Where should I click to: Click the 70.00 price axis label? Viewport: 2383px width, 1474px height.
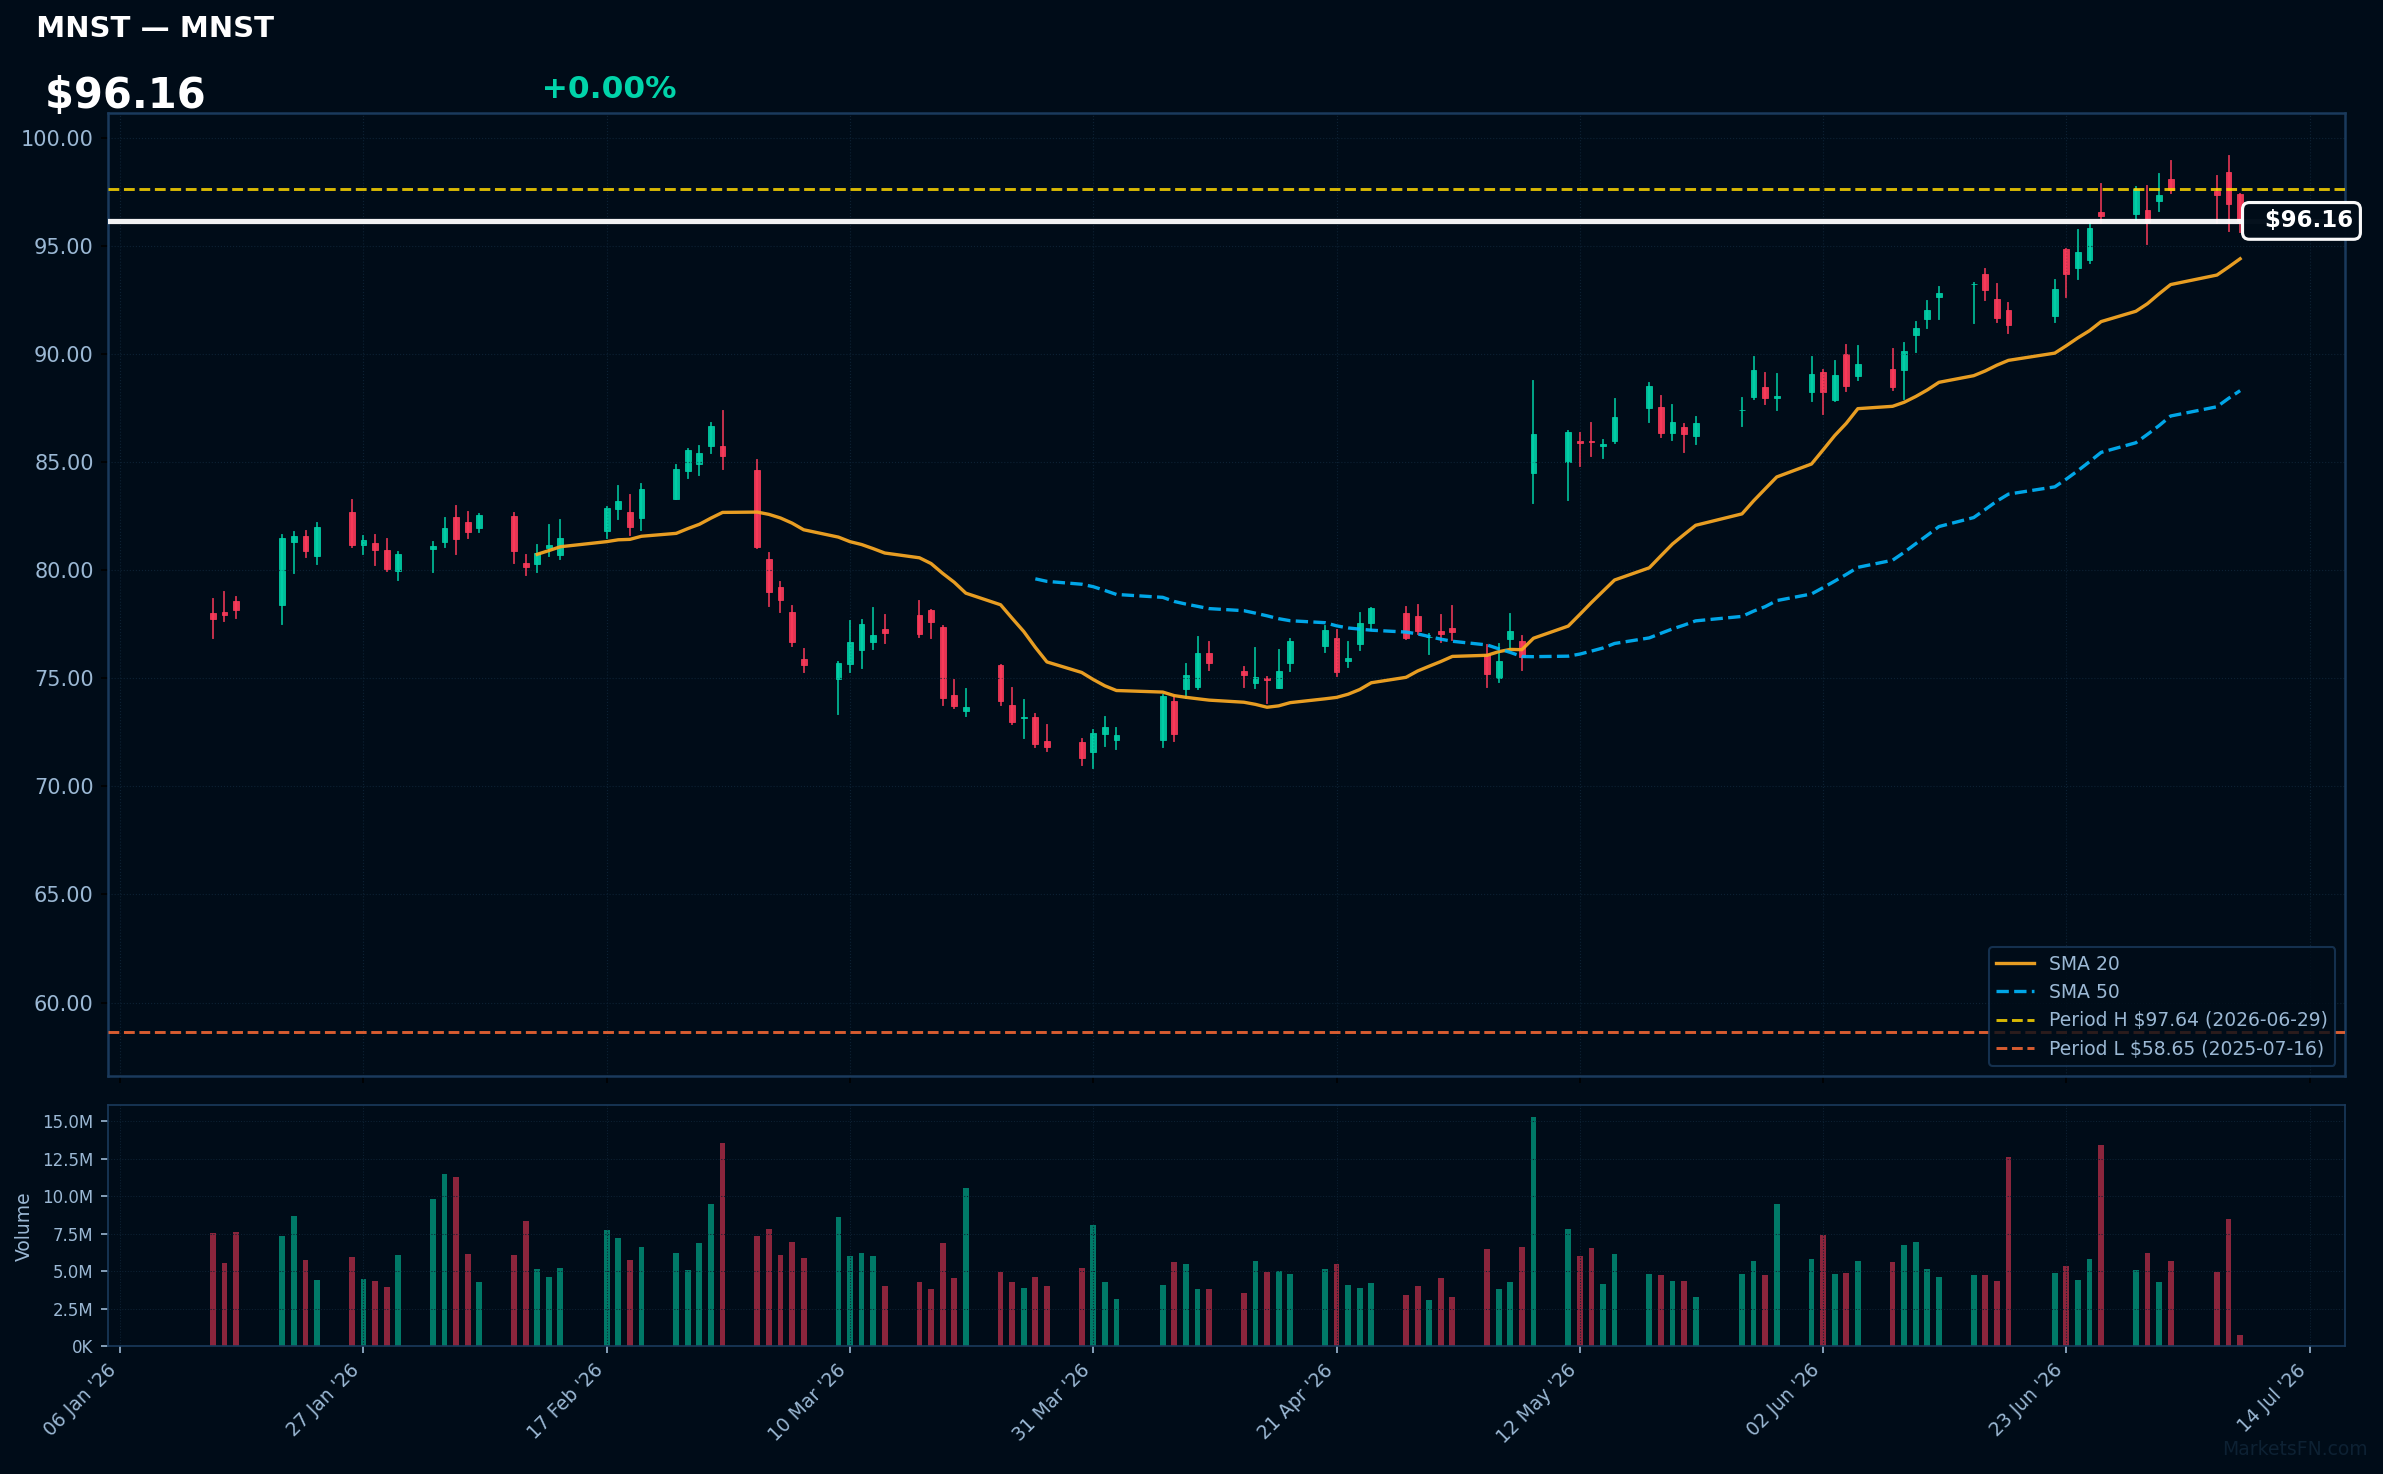[63, 786]
